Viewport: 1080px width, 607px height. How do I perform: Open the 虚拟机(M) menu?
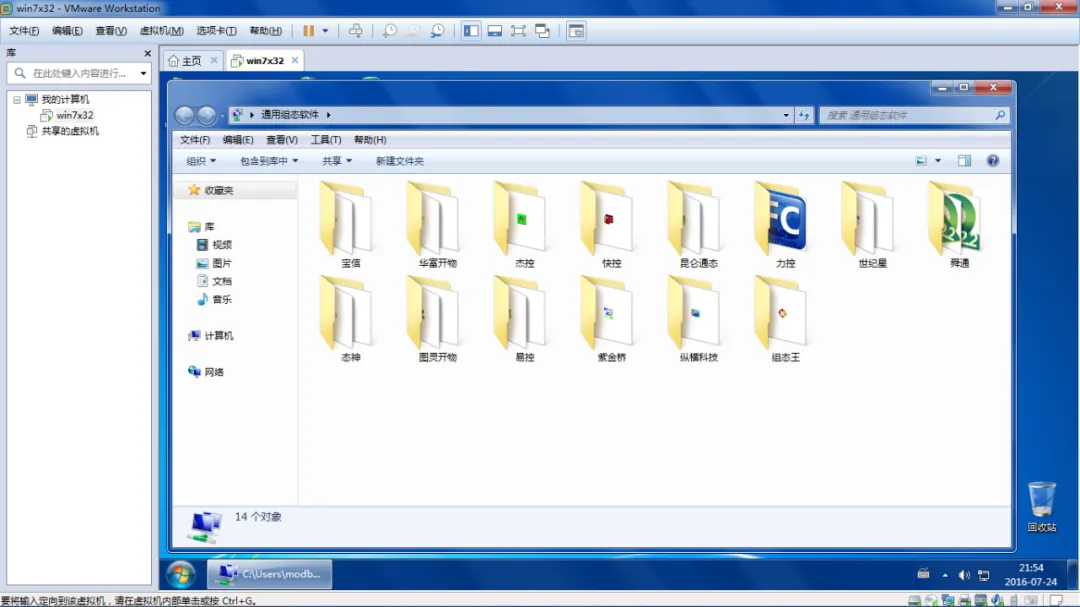(x=162, y=30)
